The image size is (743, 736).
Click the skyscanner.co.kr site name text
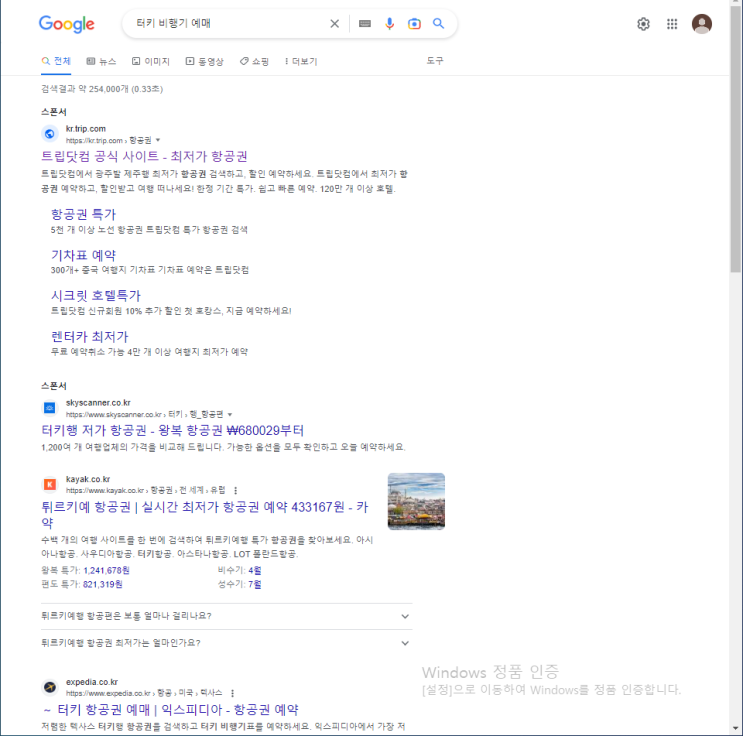[x=98, y=403]
